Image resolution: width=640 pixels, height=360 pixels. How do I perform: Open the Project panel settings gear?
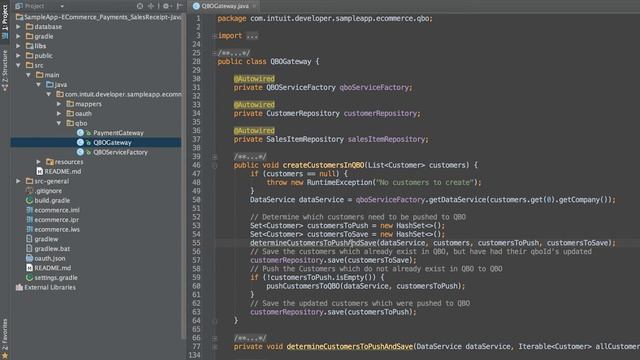(x=166, y=6)
